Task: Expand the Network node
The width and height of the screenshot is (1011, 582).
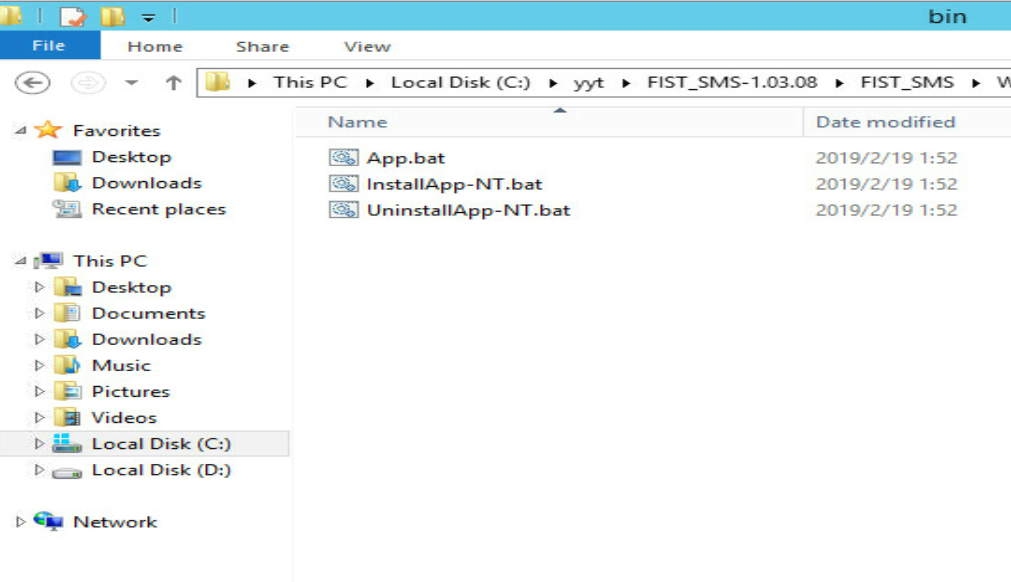Action: pyautogui.click(x=20, y=521)
